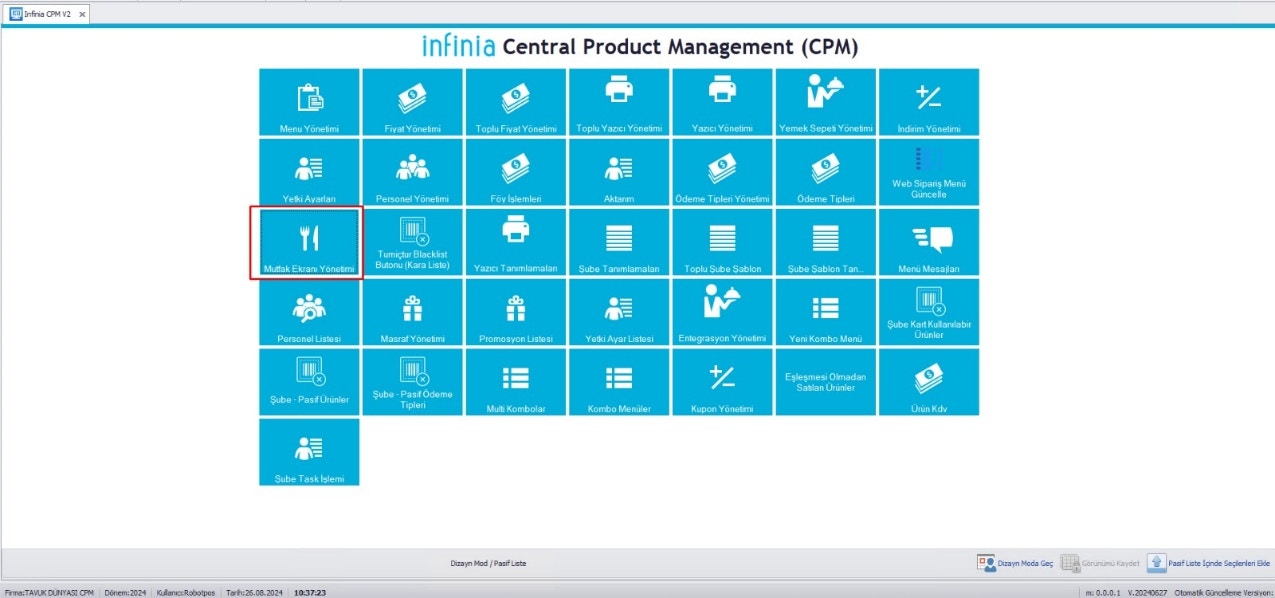Open Eşleşmesi Olmadan Satılan Ürünler tile

click(x=826, y=382)
